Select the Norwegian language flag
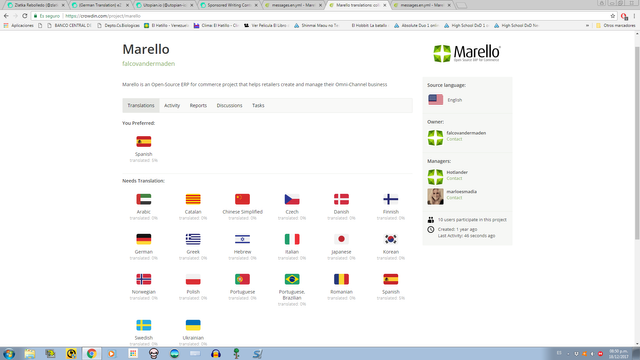The image size is (640, 360). 144,279
